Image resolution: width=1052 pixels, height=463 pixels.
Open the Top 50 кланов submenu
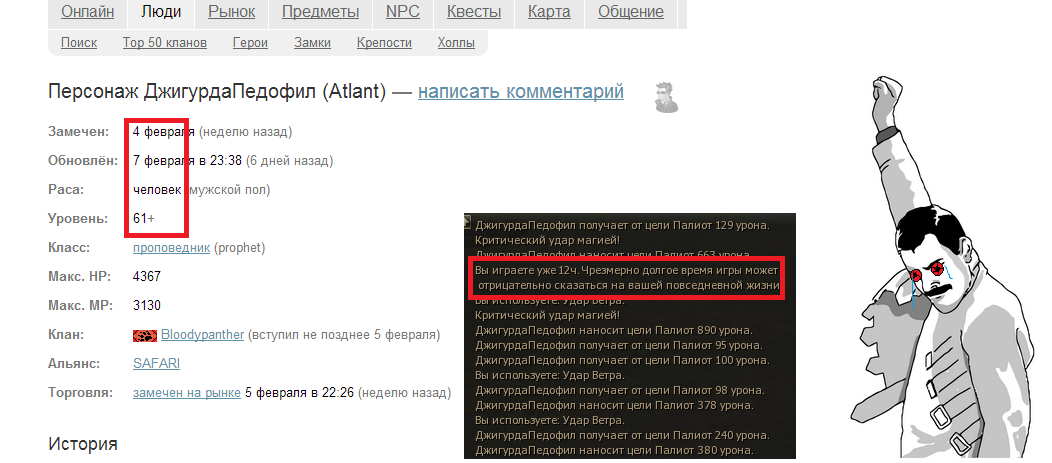tap(164, 43)
